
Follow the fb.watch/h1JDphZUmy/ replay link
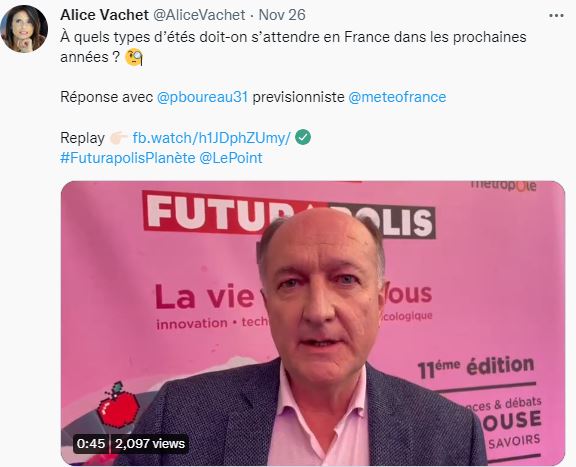(x=212, y=138)
